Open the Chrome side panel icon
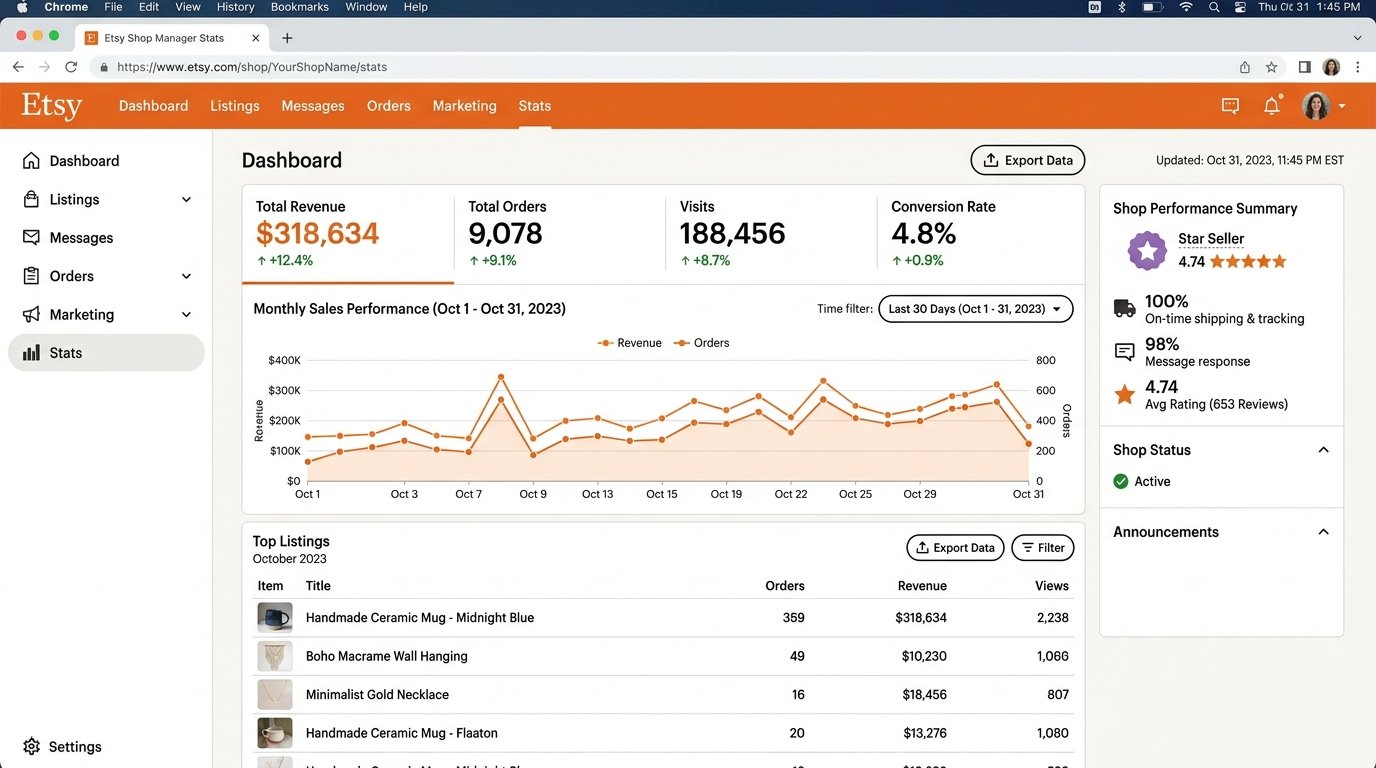 click(1305, 67)
